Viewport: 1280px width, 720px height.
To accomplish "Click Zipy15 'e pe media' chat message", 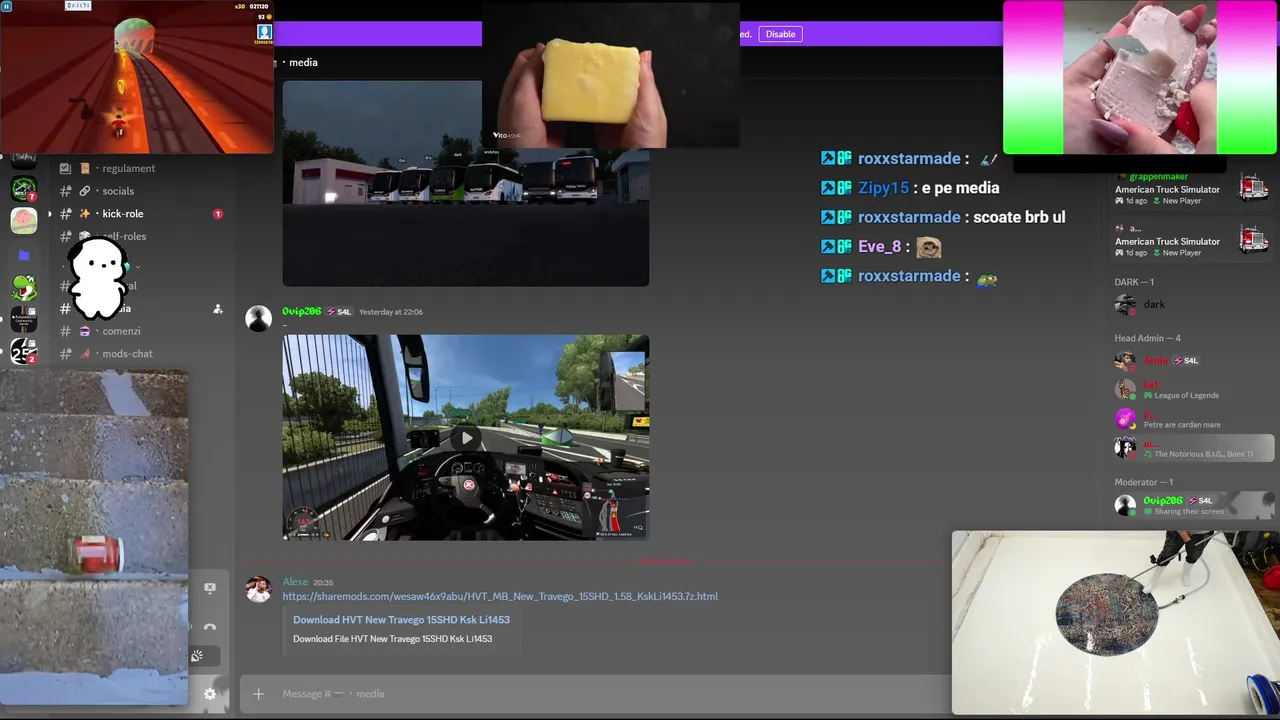I will [x=910, y=187].
